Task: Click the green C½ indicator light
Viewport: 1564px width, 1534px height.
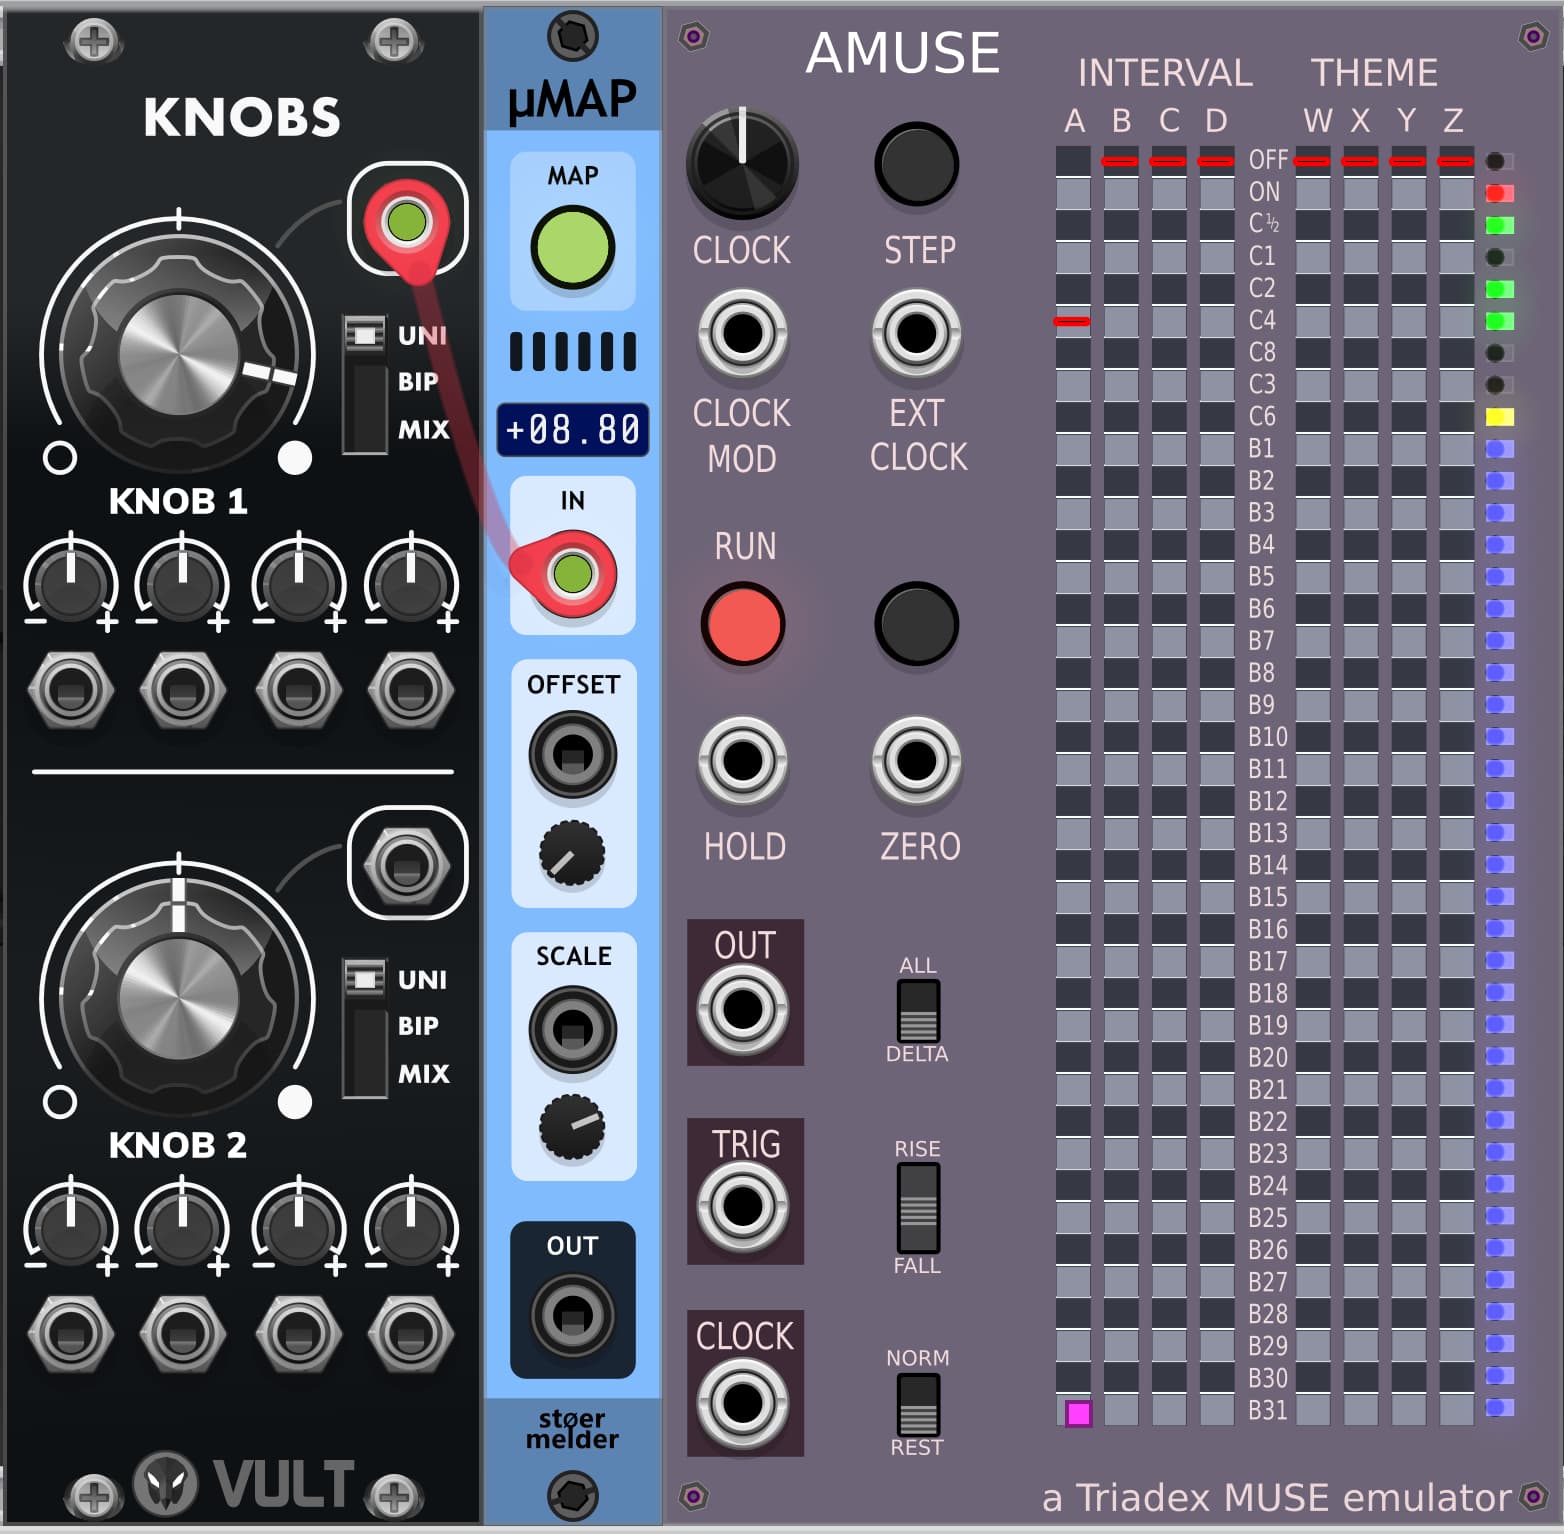Action: point(1499,225)
